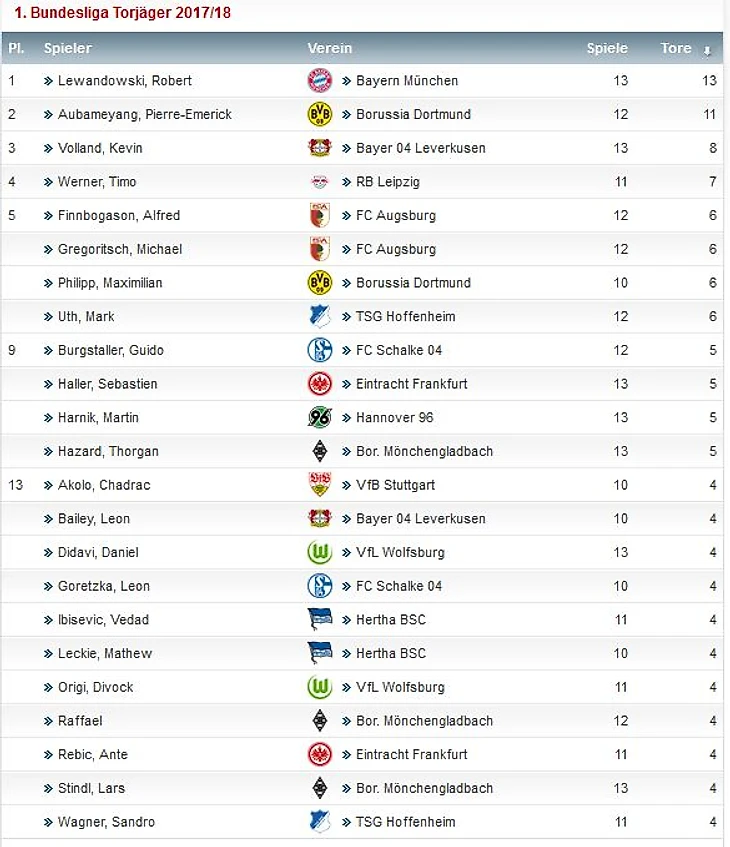Sort by the Spiele column header
Screen dimensions: 730x847
point(607,48)
